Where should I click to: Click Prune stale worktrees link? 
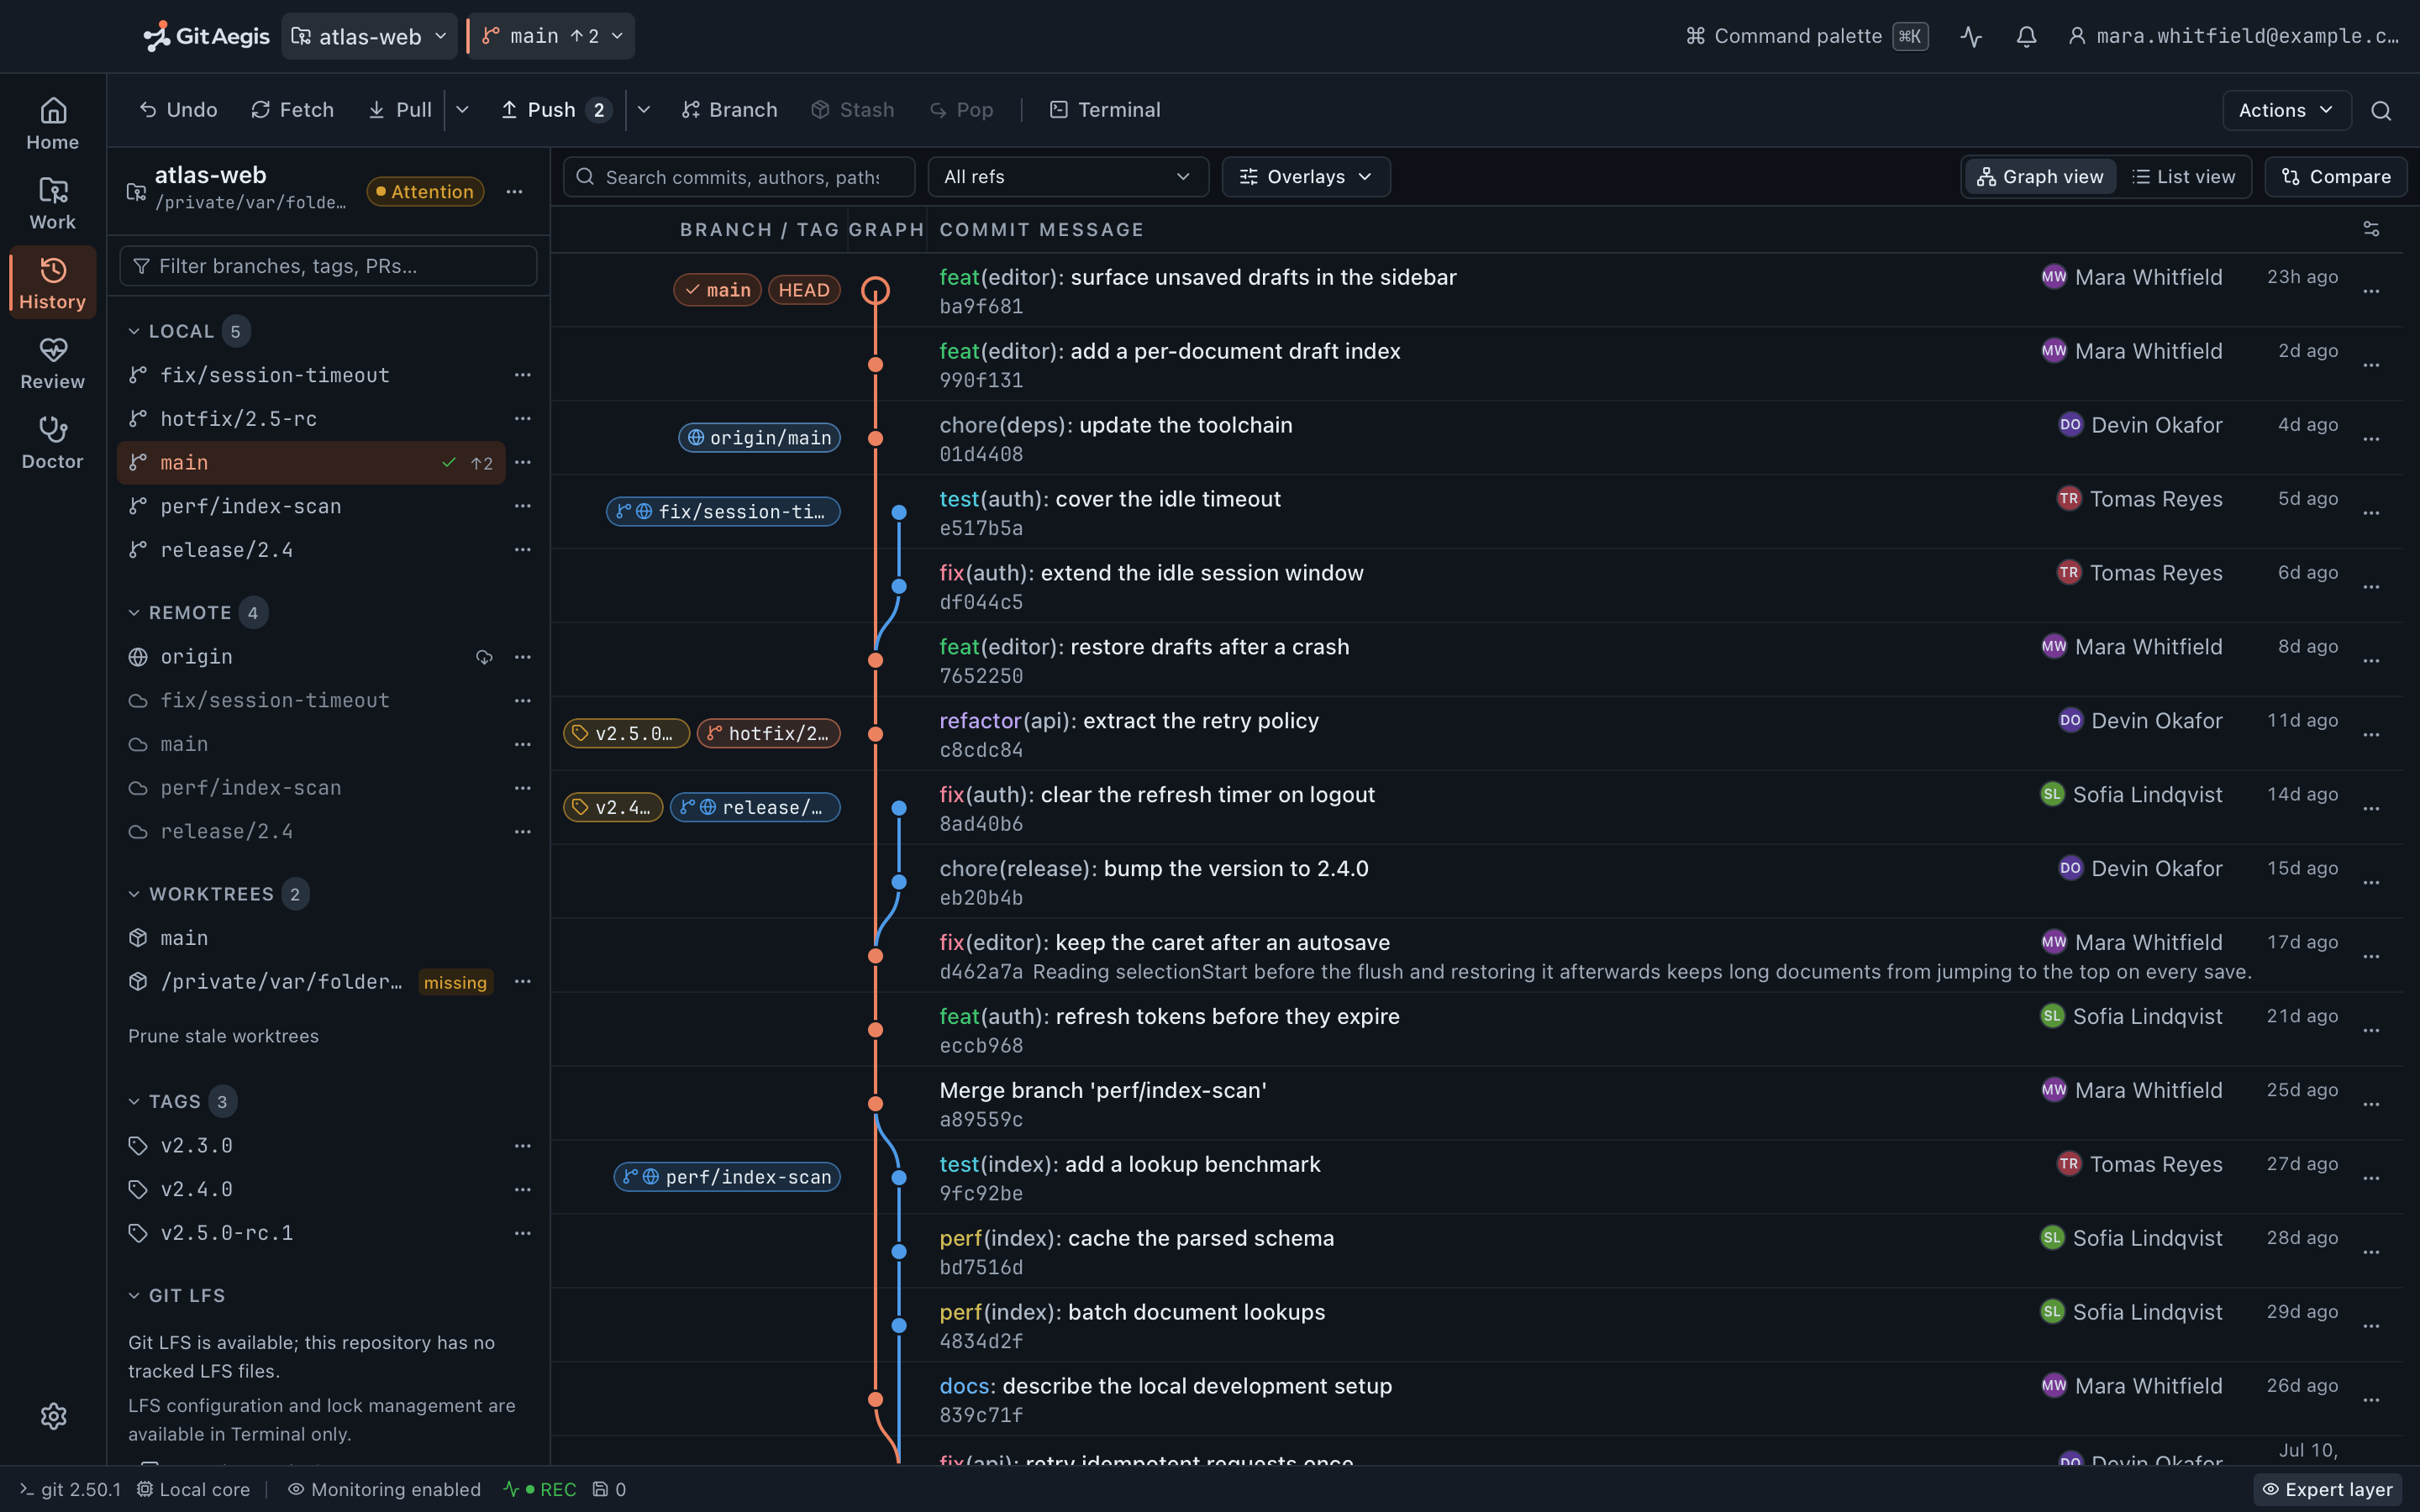223,1037
